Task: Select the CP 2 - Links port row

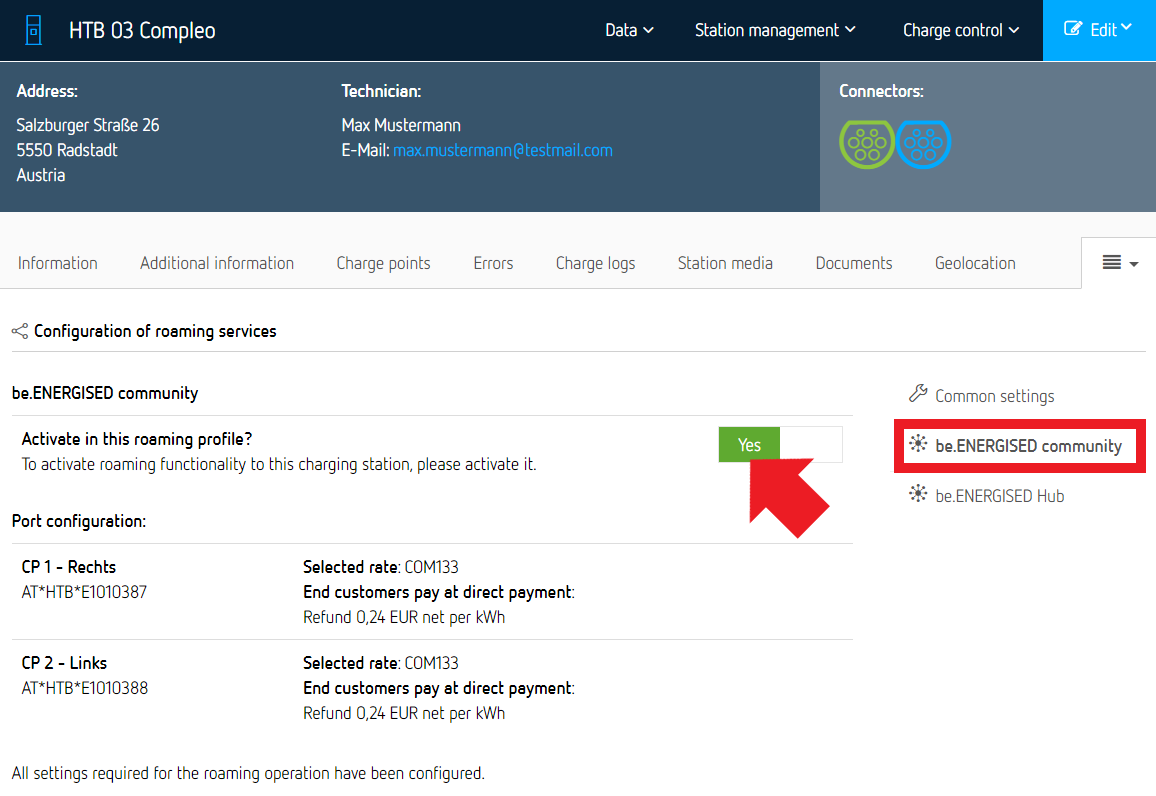Action: [x=432, y=688]
